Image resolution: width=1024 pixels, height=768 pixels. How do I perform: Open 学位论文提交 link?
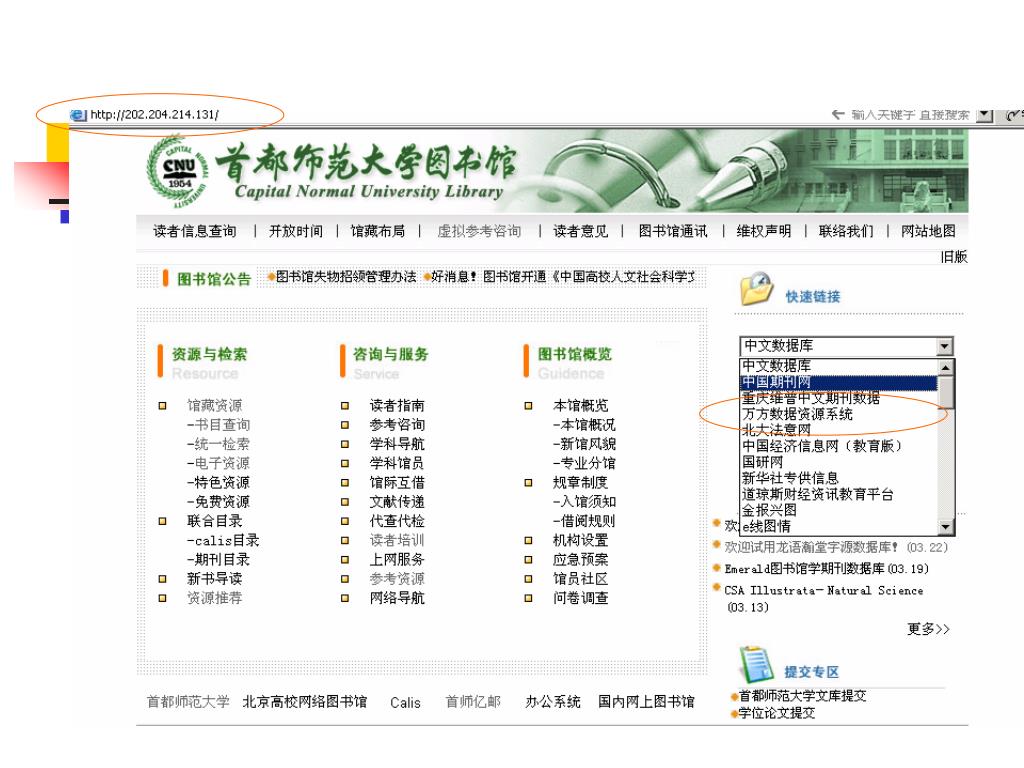coord(776,713)
